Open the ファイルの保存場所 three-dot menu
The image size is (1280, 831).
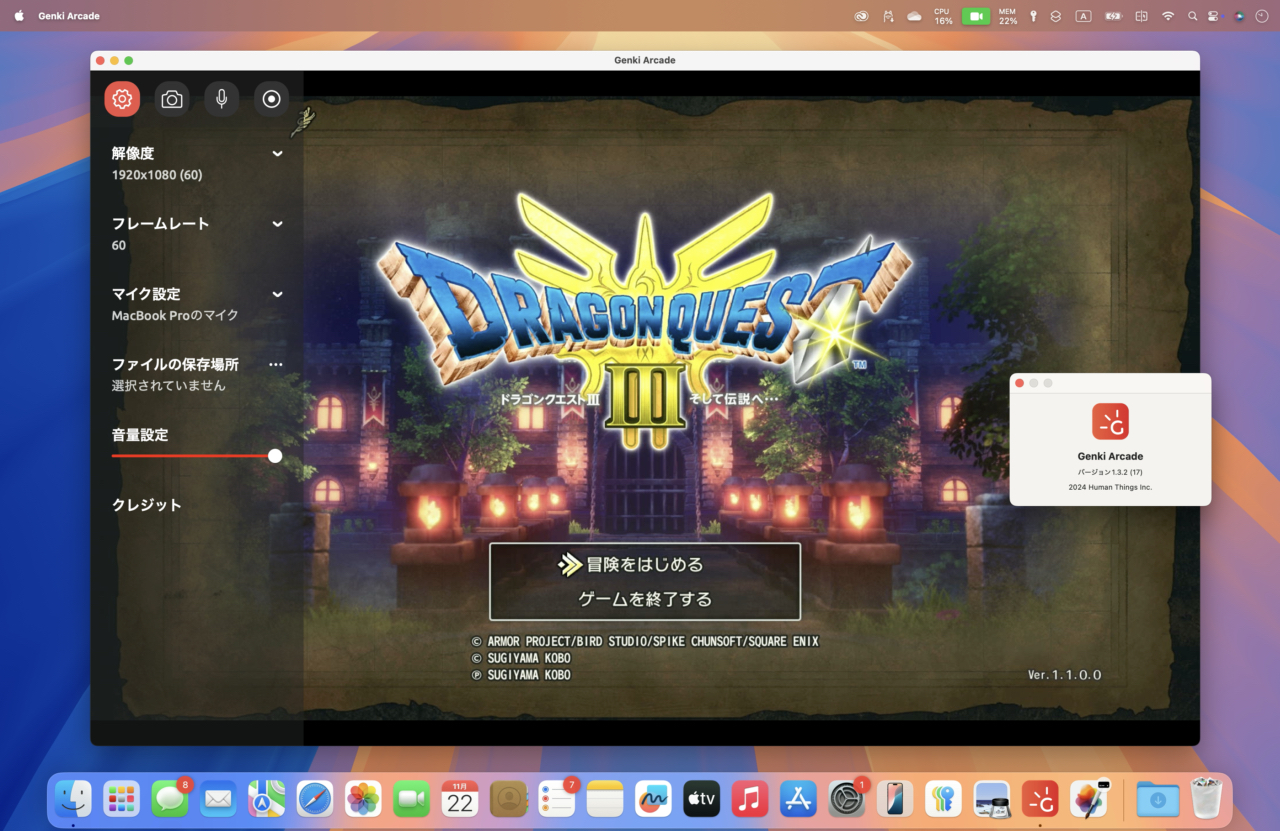[x=276, y=365]
